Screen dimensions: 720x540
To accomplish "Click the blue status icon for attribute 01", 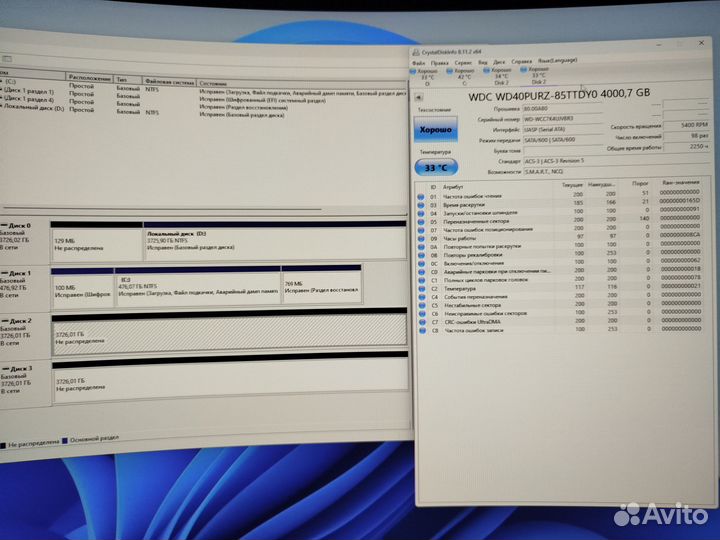I will (422, 197).
